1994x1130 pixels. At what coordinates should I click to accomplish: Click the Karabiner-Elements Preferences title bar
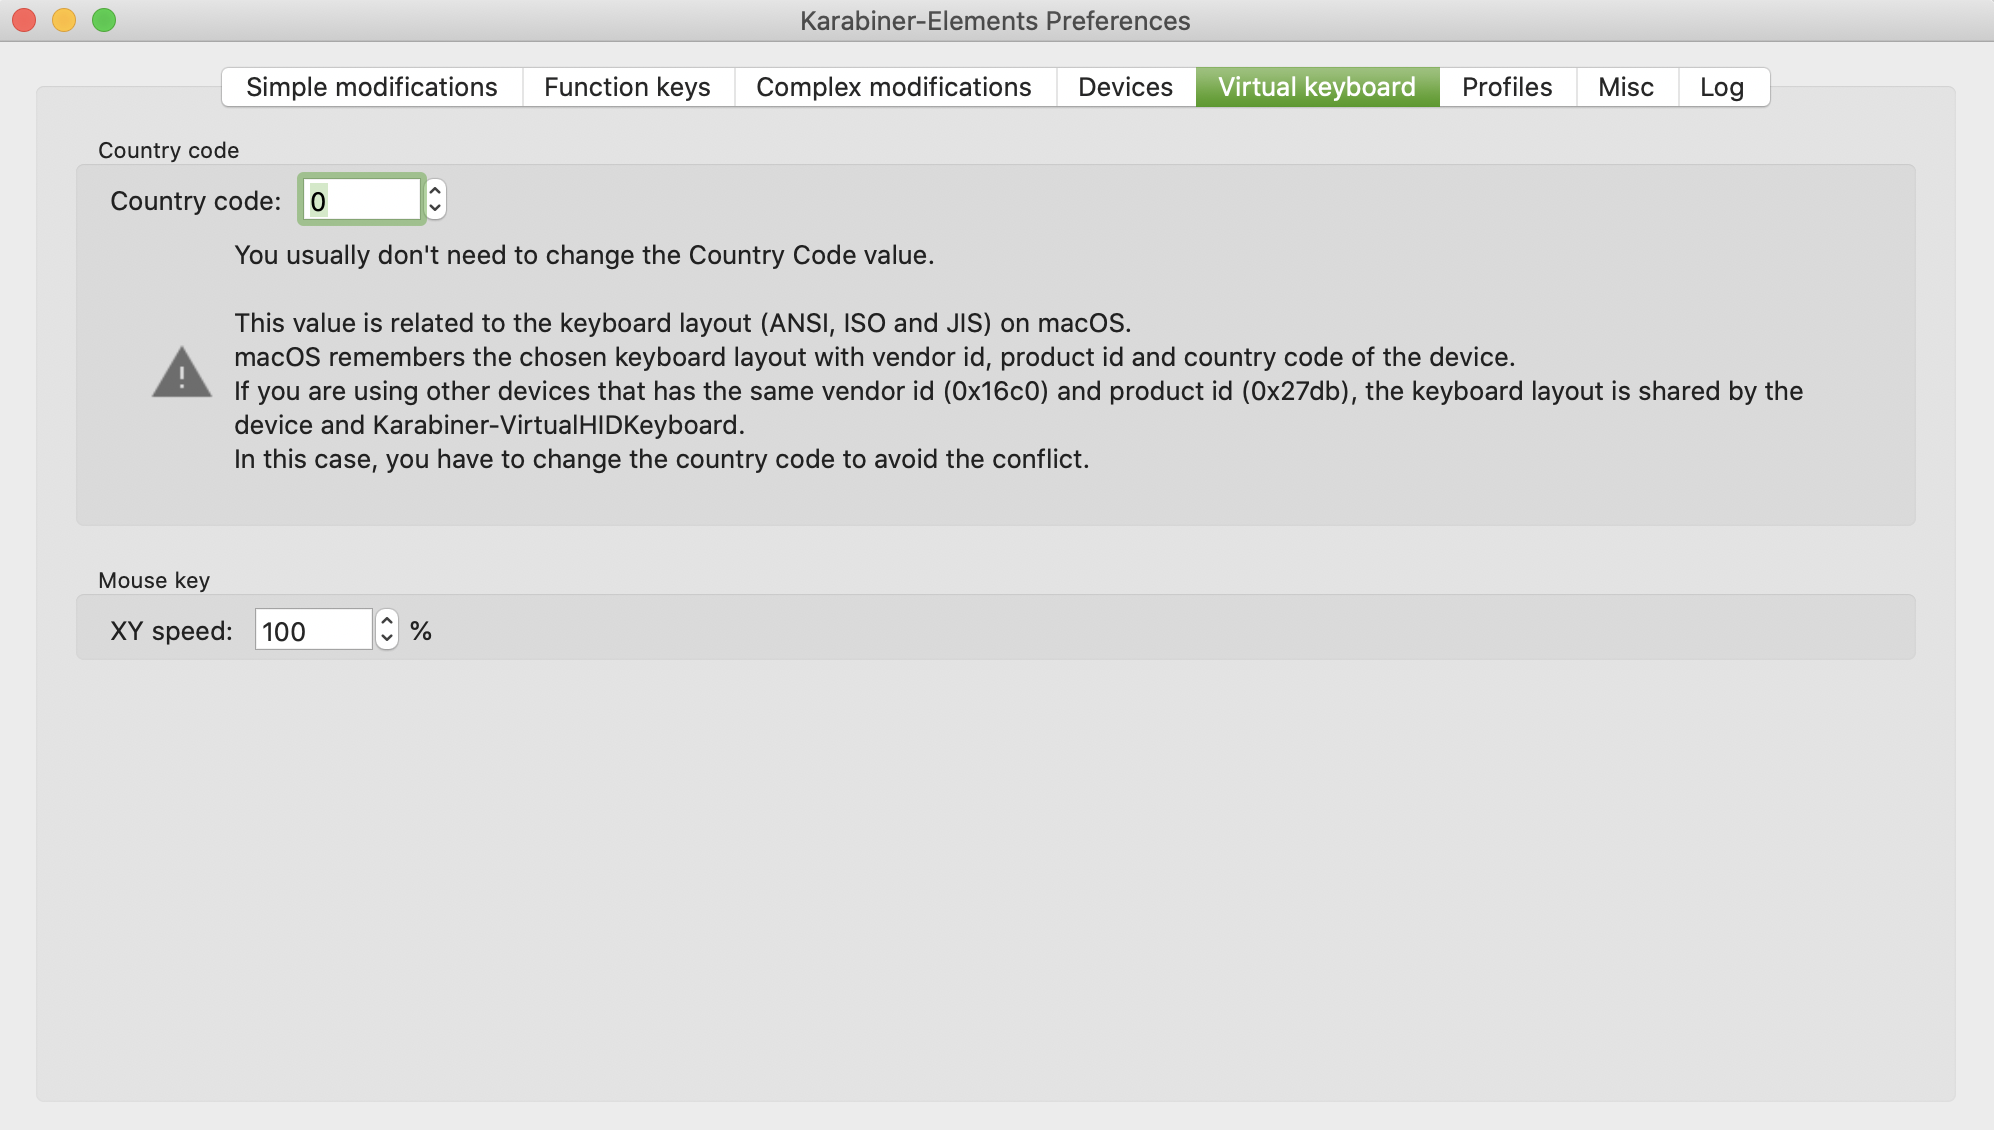point(995,20)
